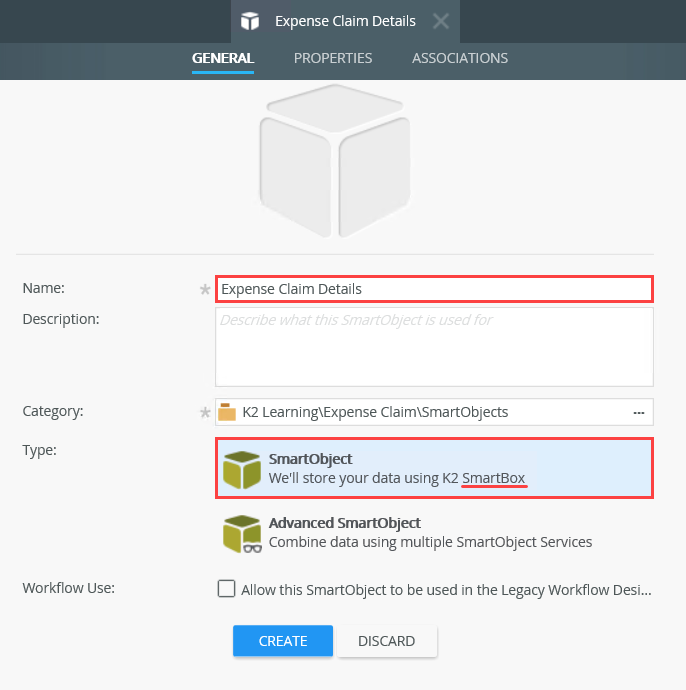Screen dimensions: 686x690
Task: Select the Advanced SmartObject type option
Action: pyautogui.click(x=434, y=533)
